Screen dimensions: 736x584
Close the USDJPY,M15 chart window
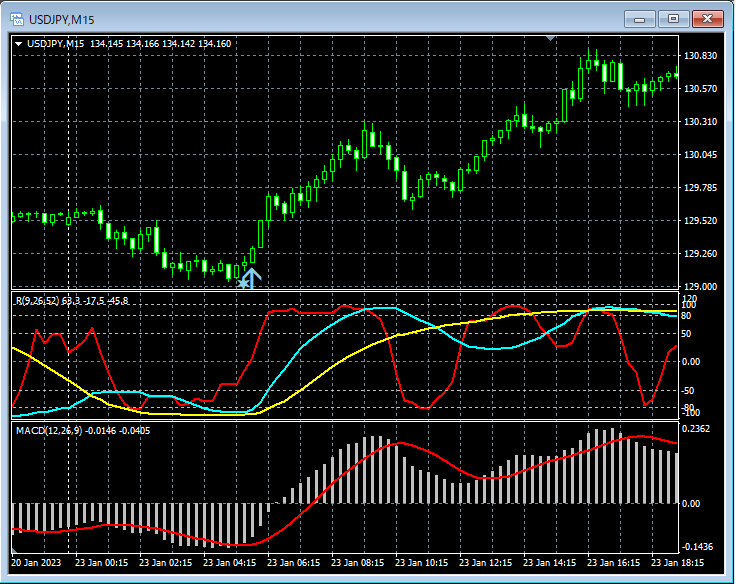707,19
